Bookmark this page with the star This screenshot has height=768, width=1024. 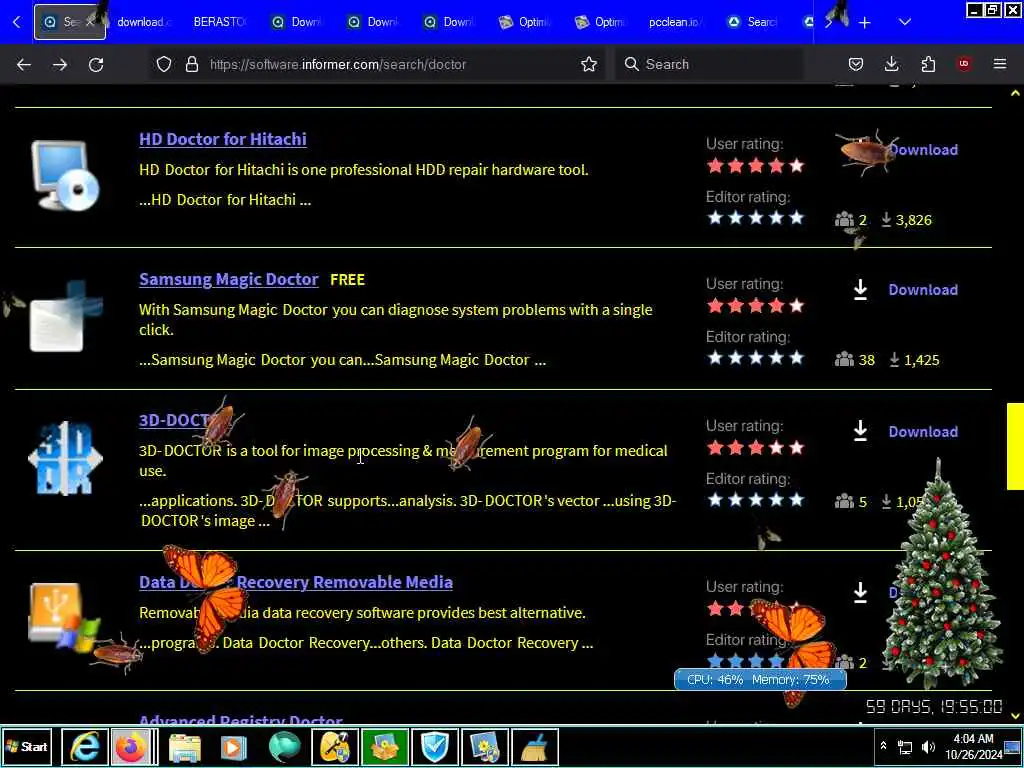tap(588, 64)
